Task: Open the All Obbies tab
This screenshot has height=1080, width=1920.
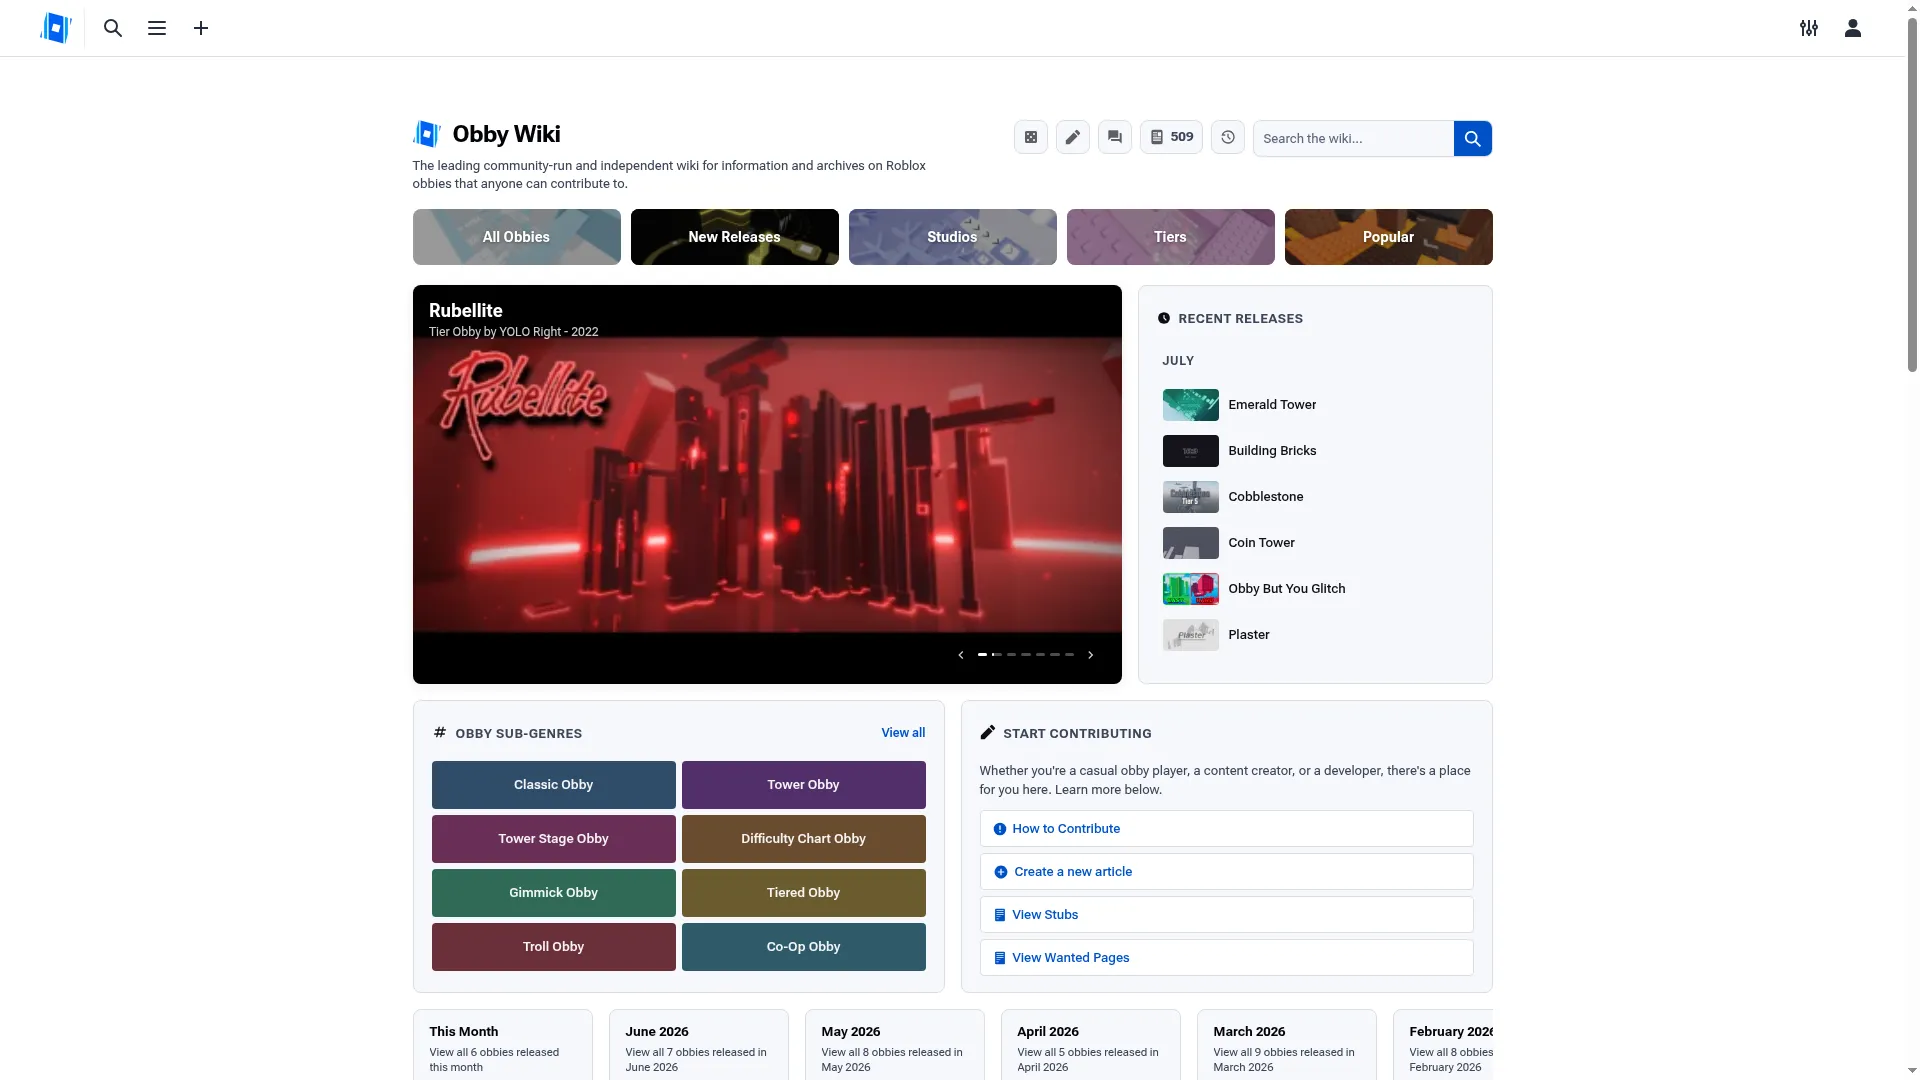Action: click(x=517, y=237)
